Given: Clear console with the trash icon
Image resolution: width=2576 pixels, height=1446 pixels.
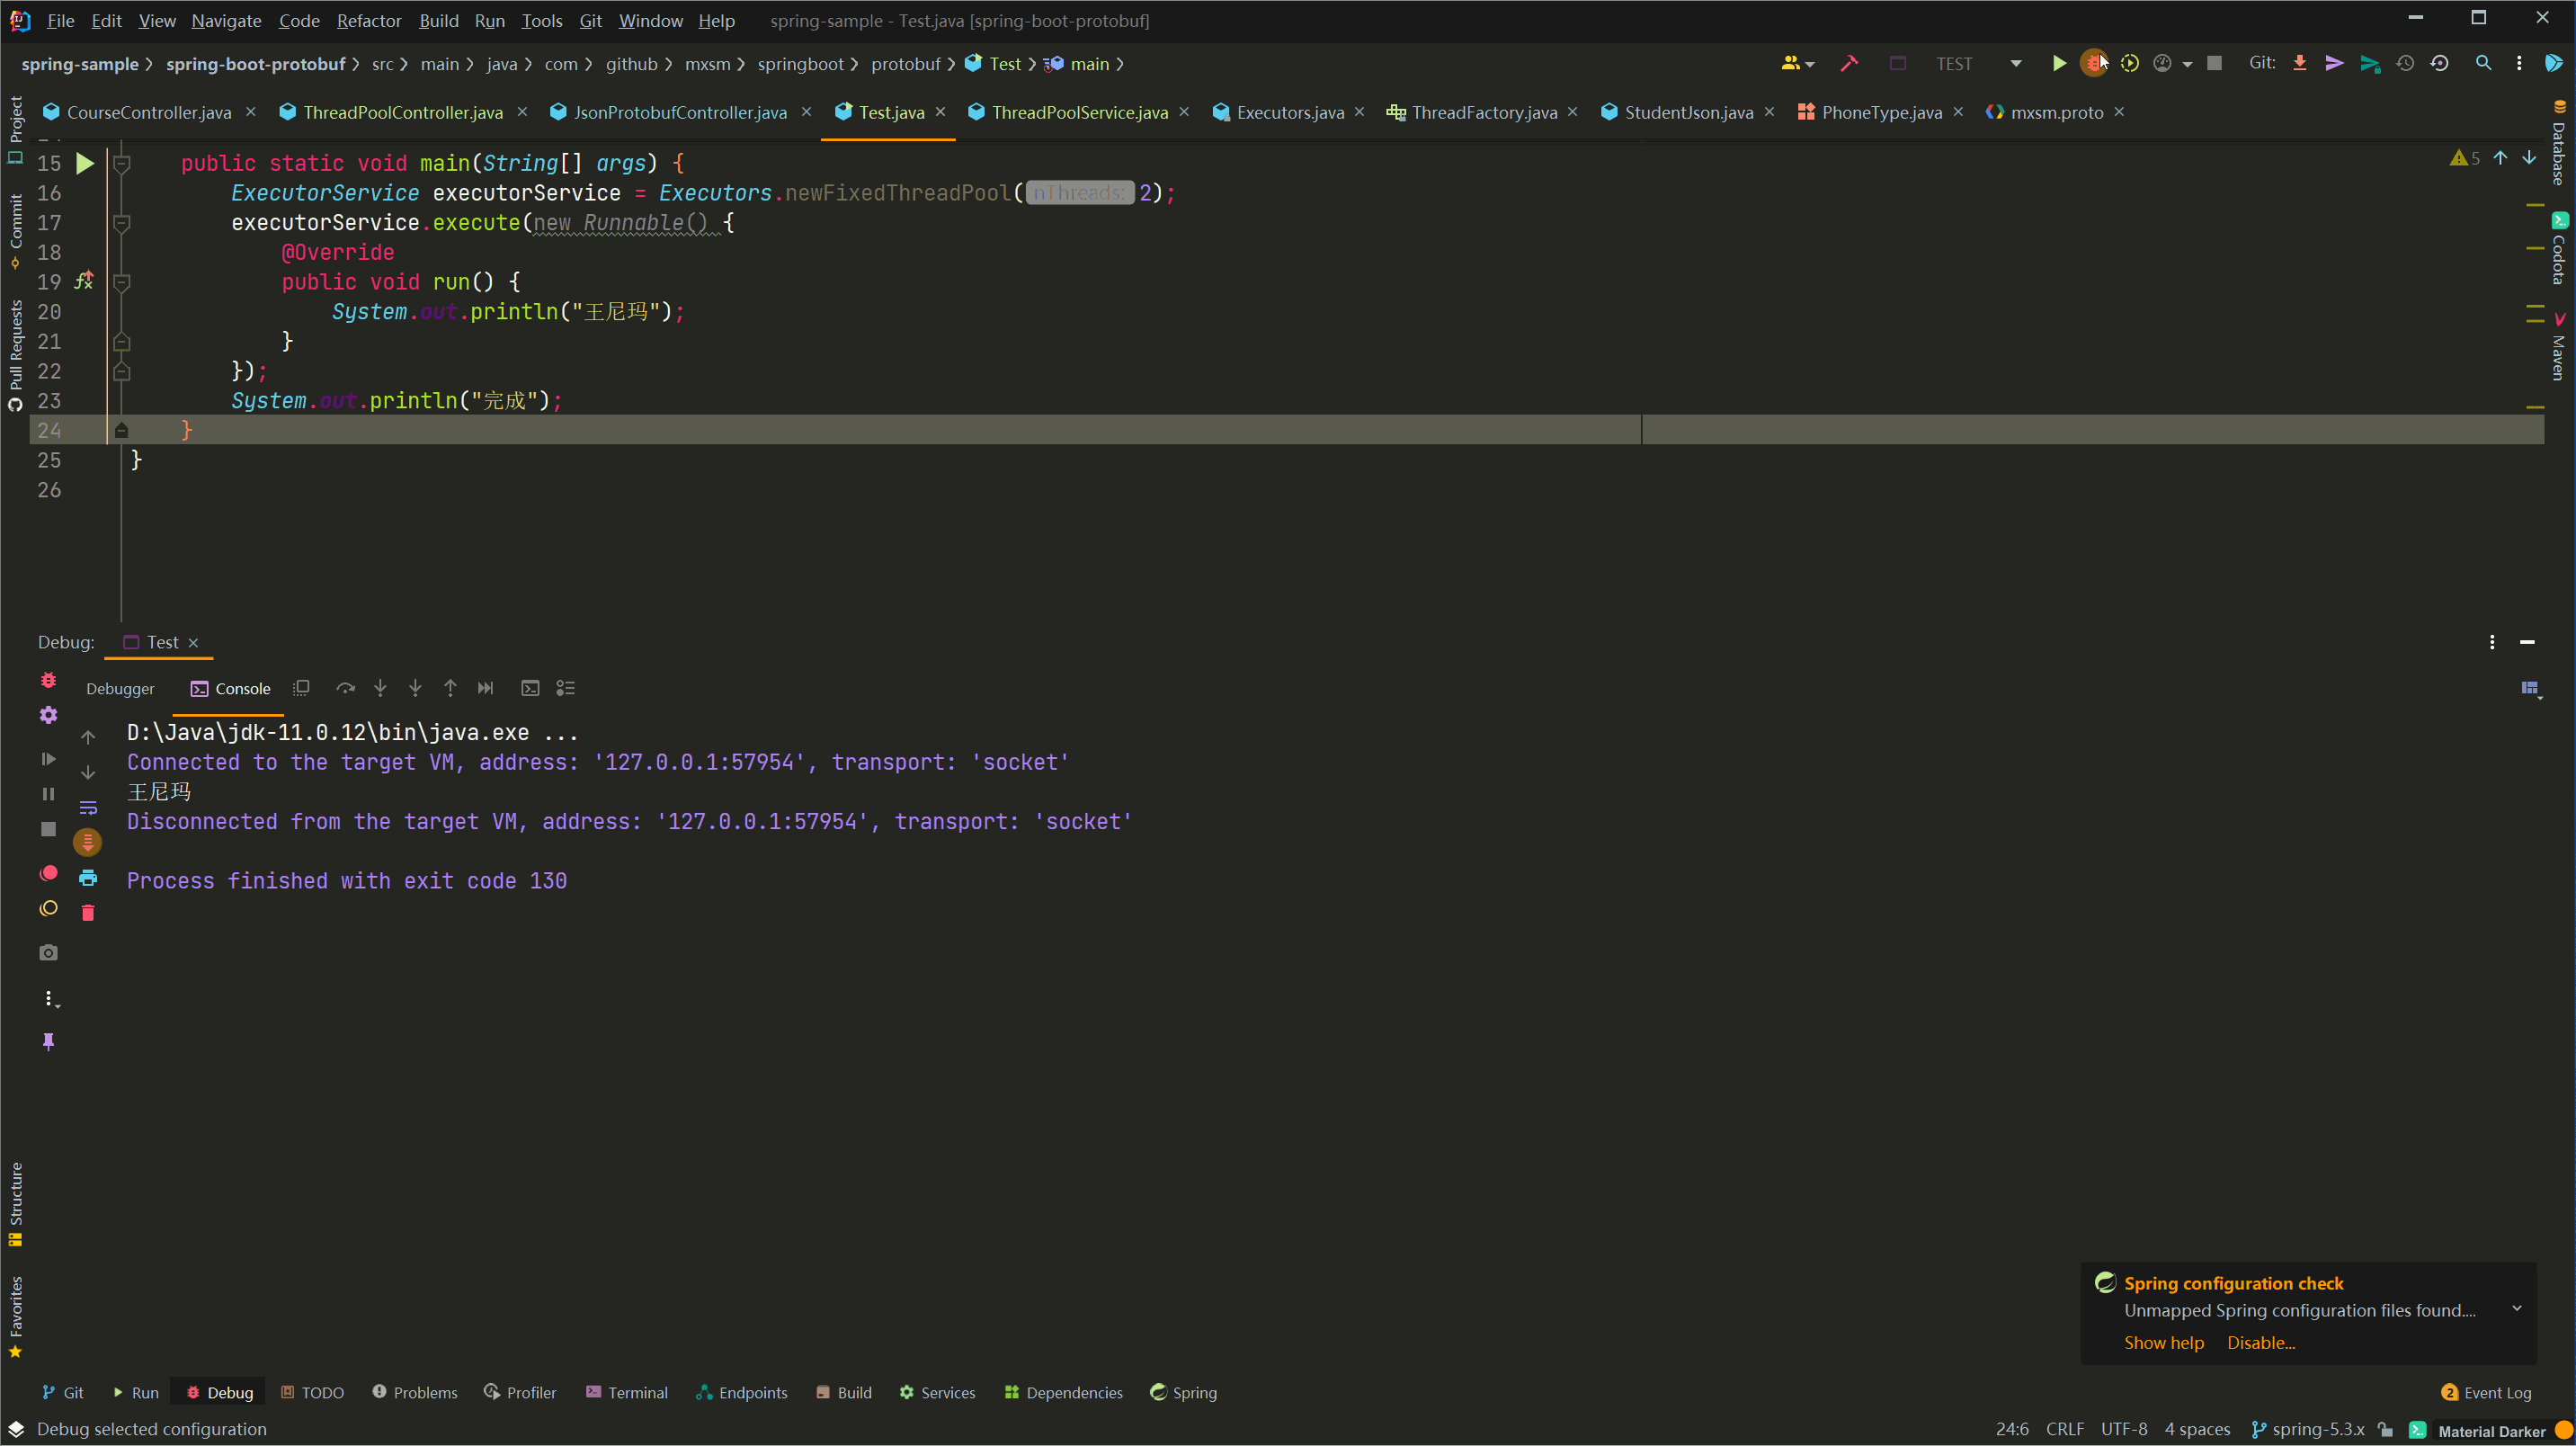Looking at the screenshot, I should (88, 913).
